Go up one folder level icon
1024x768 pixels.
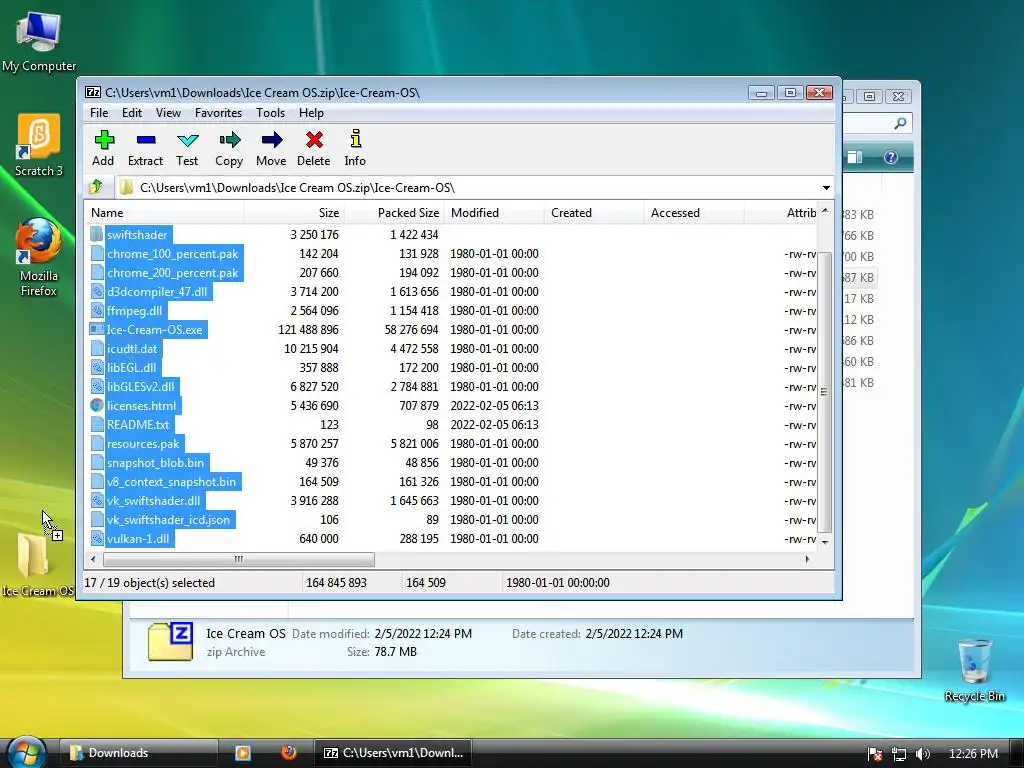pos(96,187)
